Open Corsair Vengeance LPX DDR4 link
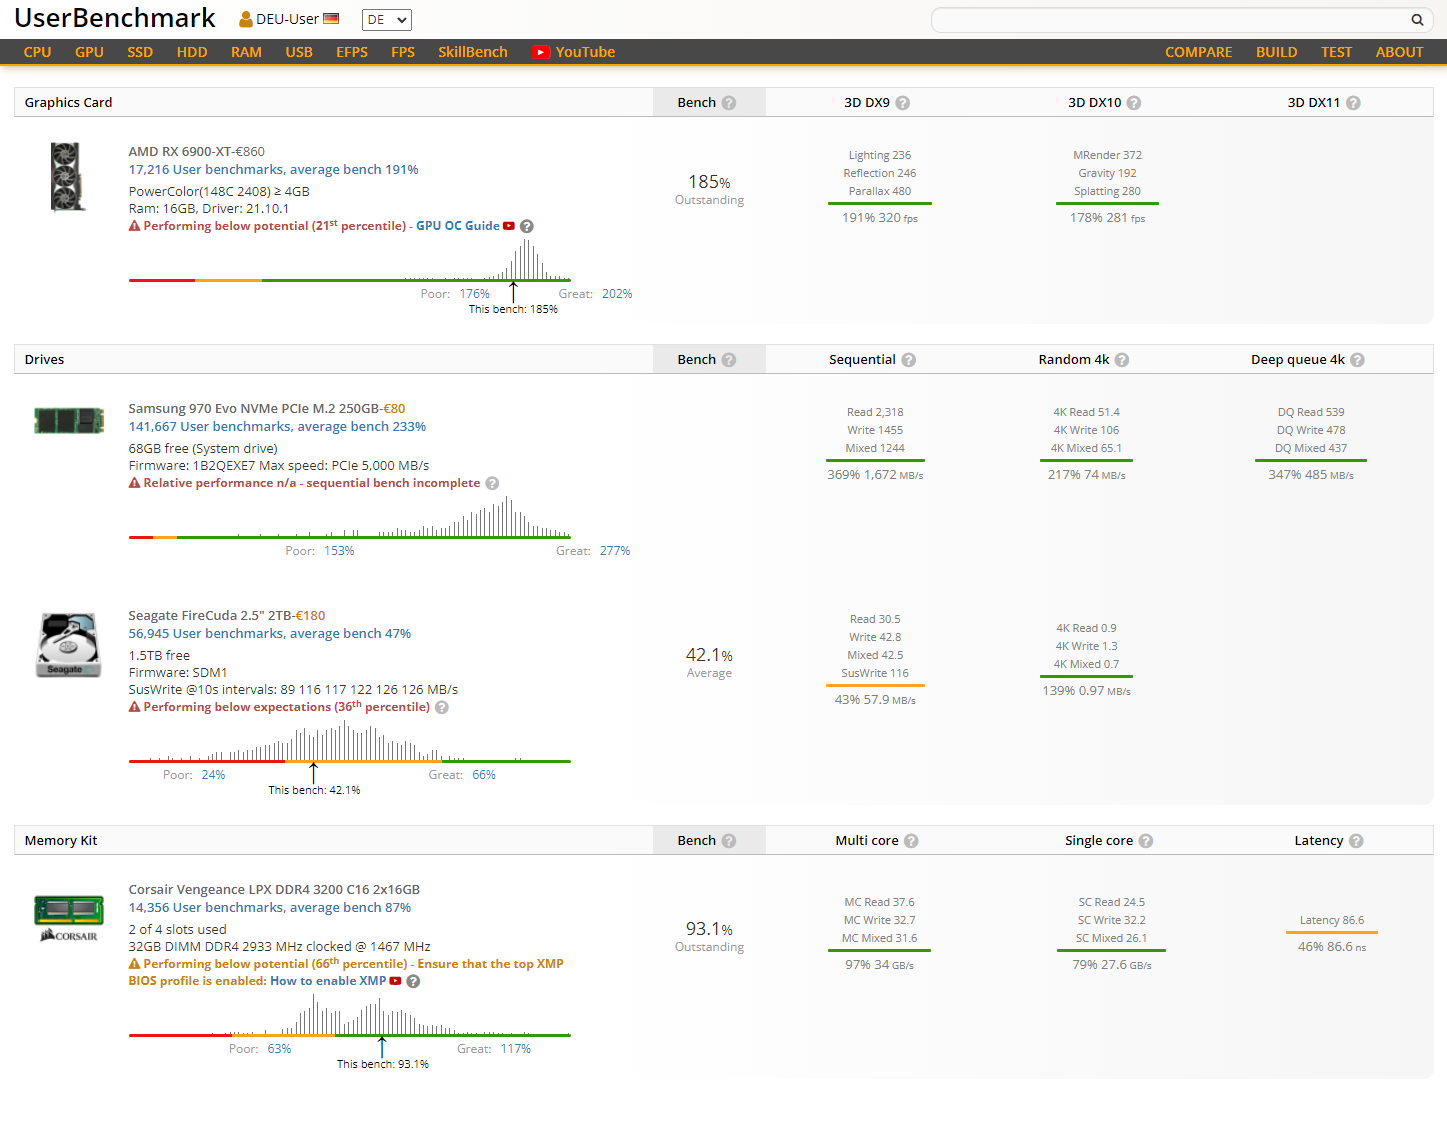 tap(274, 890)
